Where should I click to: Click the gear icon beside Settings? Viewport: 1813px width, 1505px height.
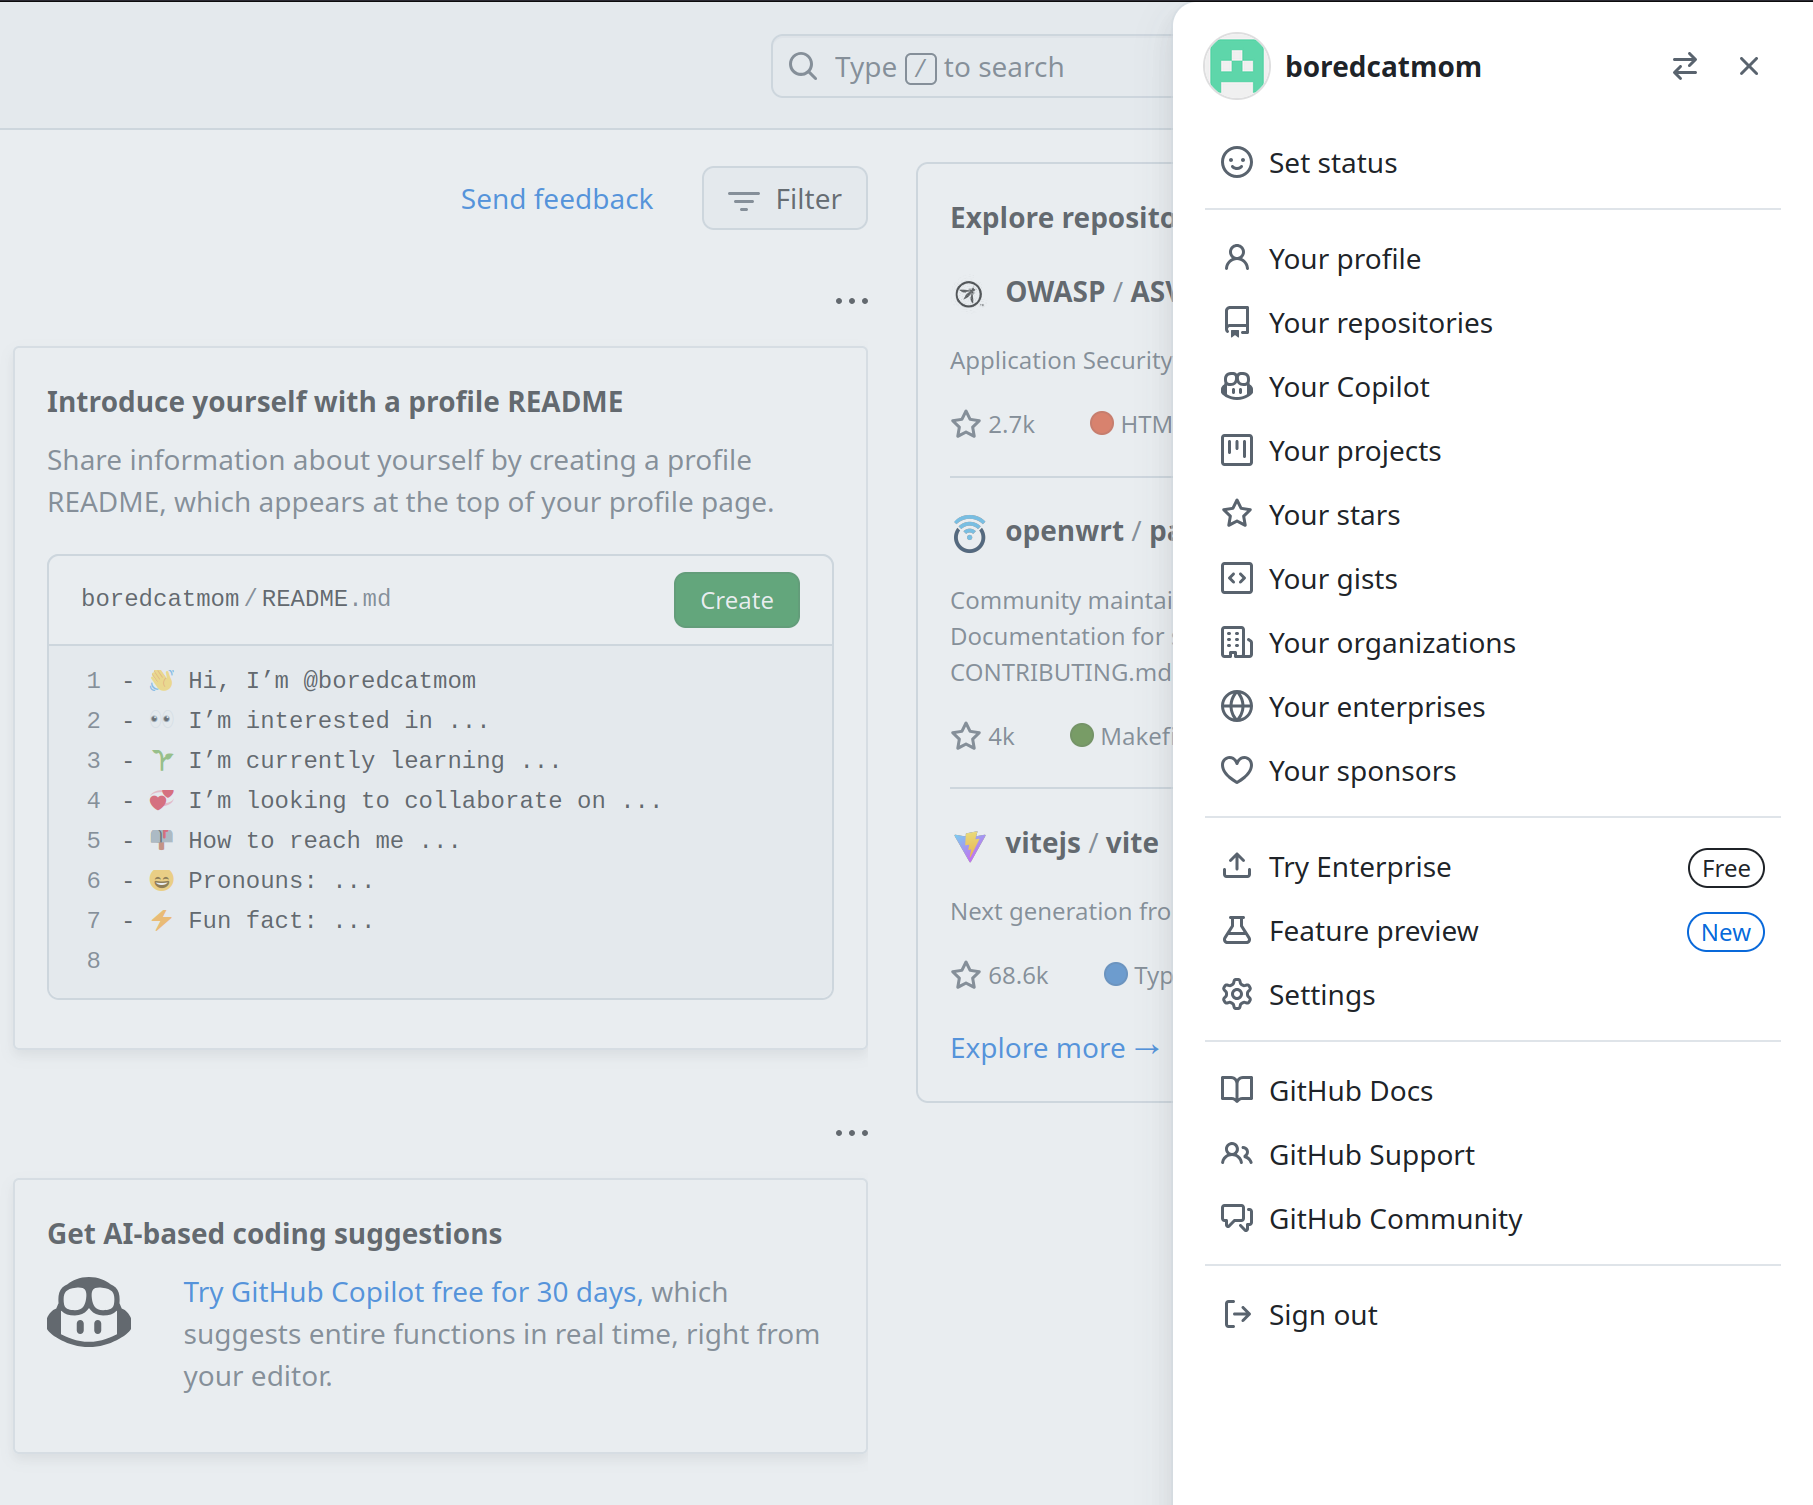(1237, 994)
